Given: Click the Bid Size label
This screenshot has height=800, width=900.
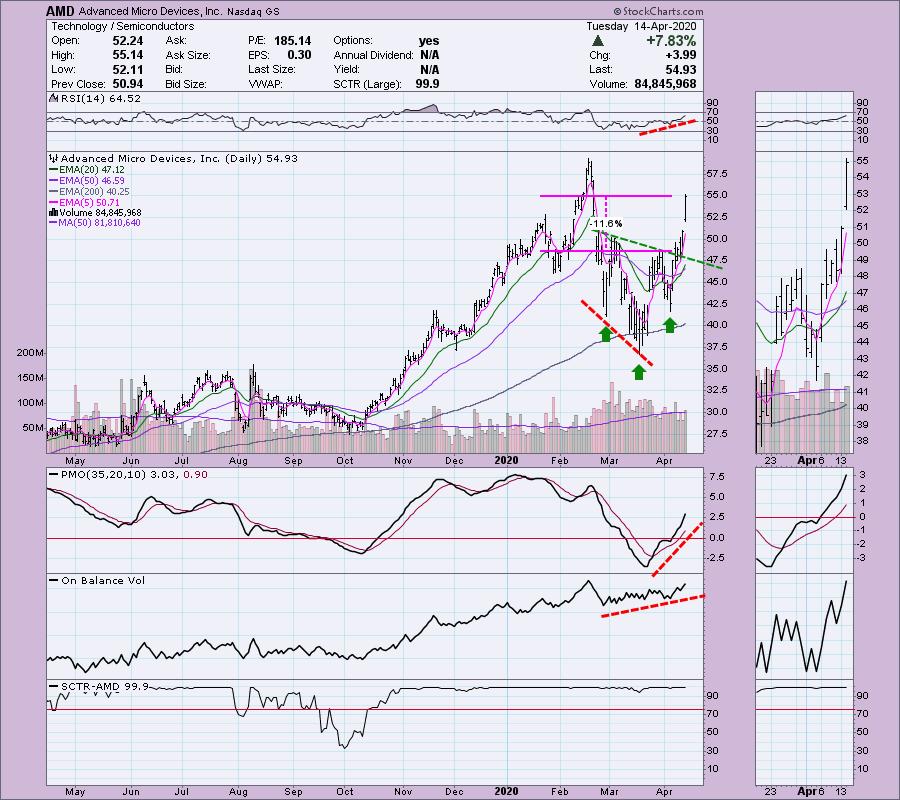Looking at the screenshot, I should click(185, 84).
